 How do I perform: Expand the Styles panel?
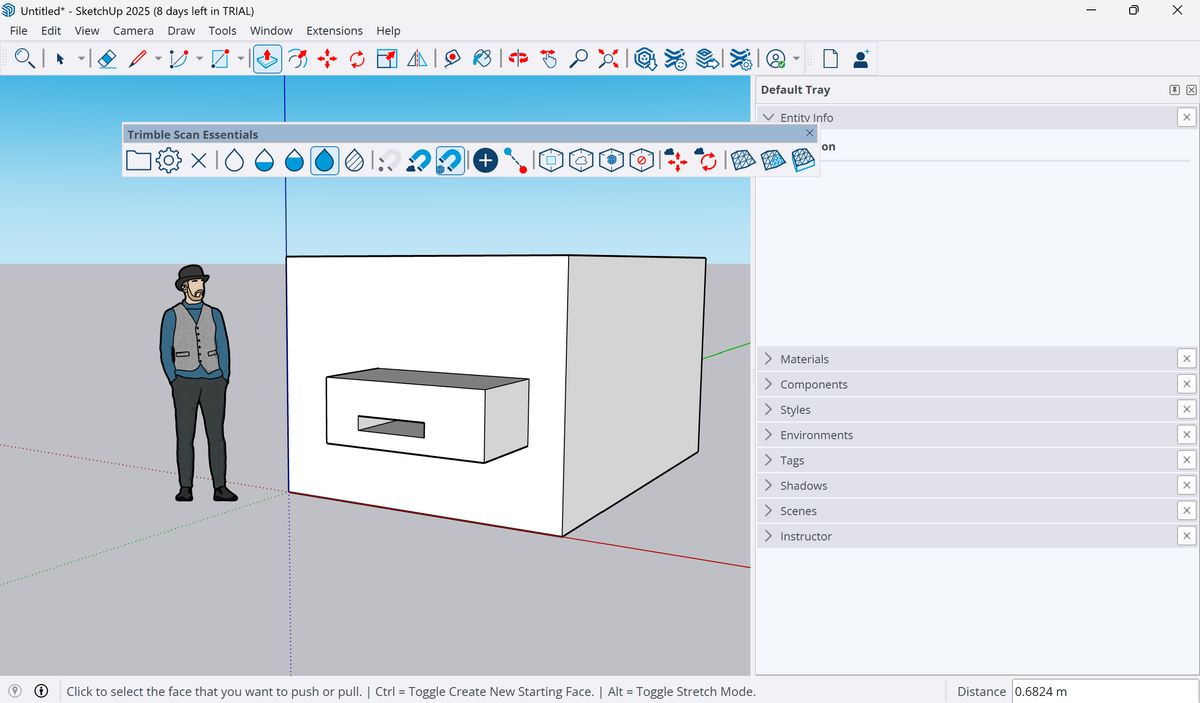[967, 410]
